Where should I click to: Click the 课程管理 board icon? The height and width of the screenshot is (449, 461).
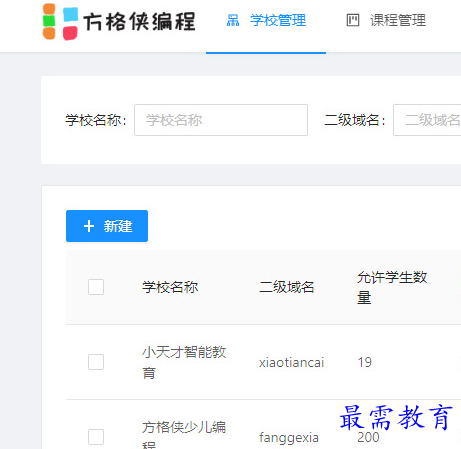click(x=353, y=20)
